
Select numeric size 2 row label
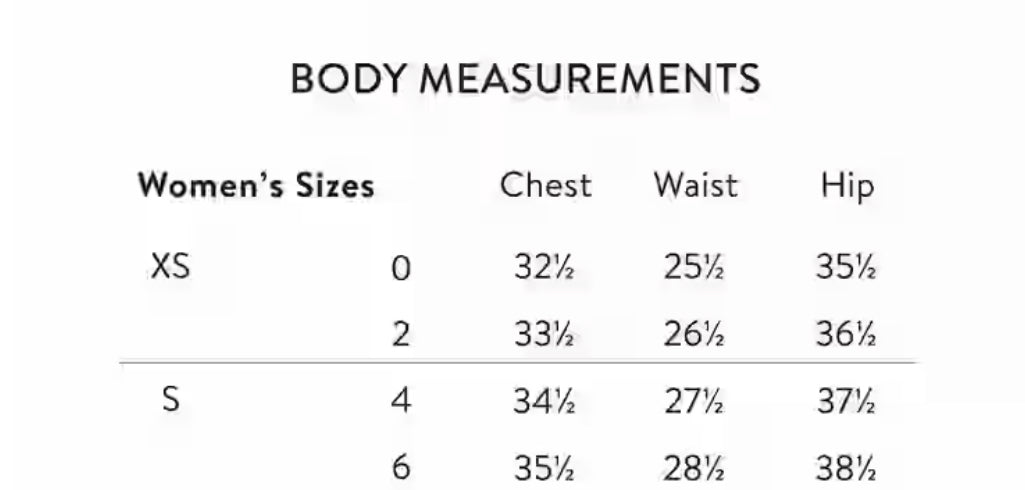tap(400, 334)
